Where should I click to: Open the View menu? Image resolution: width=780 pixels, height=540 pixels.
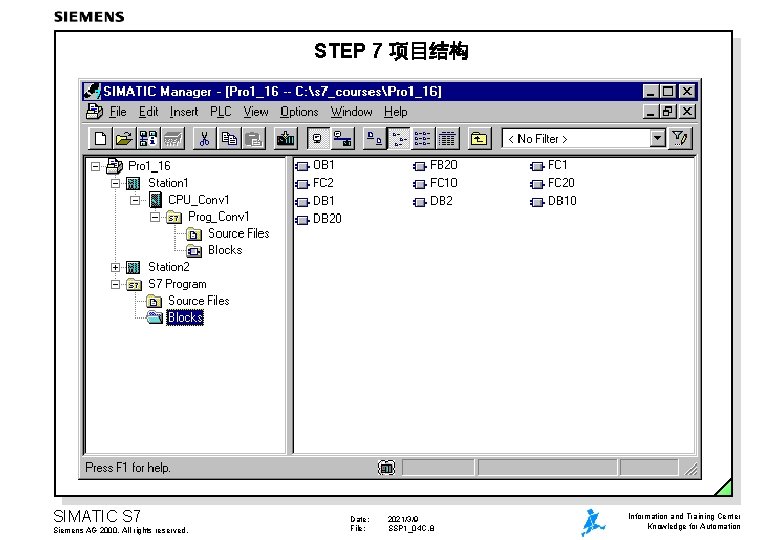pos(256,112)
